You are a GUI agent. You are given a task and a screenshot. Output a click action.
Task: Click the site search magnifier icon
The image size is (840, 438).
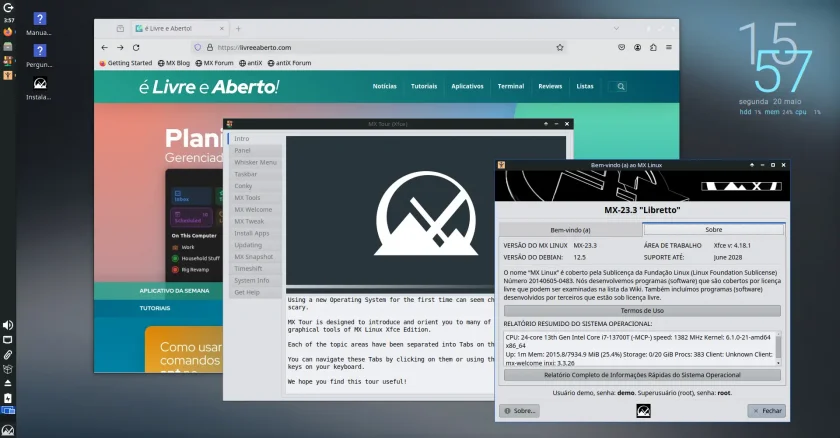click(620, 86)
